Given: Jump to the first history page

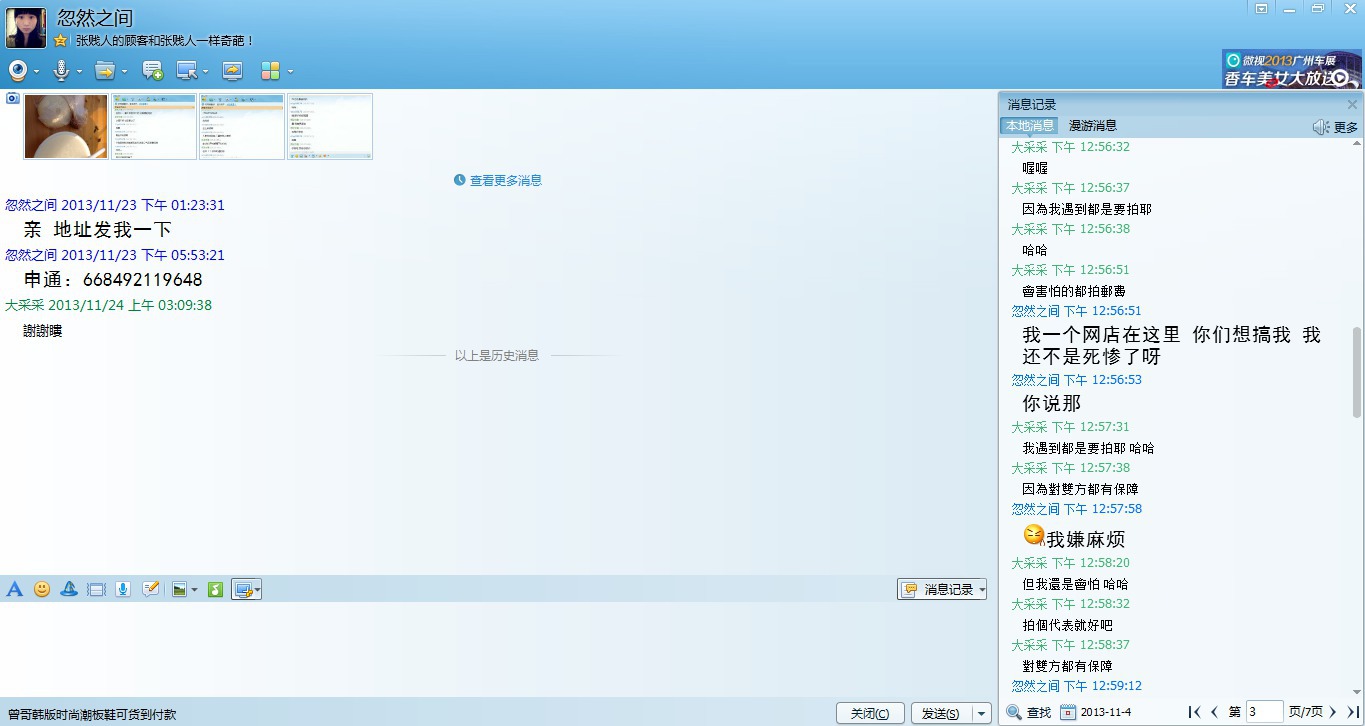Looking at the screenshot, I should (x=1194, y=712).
